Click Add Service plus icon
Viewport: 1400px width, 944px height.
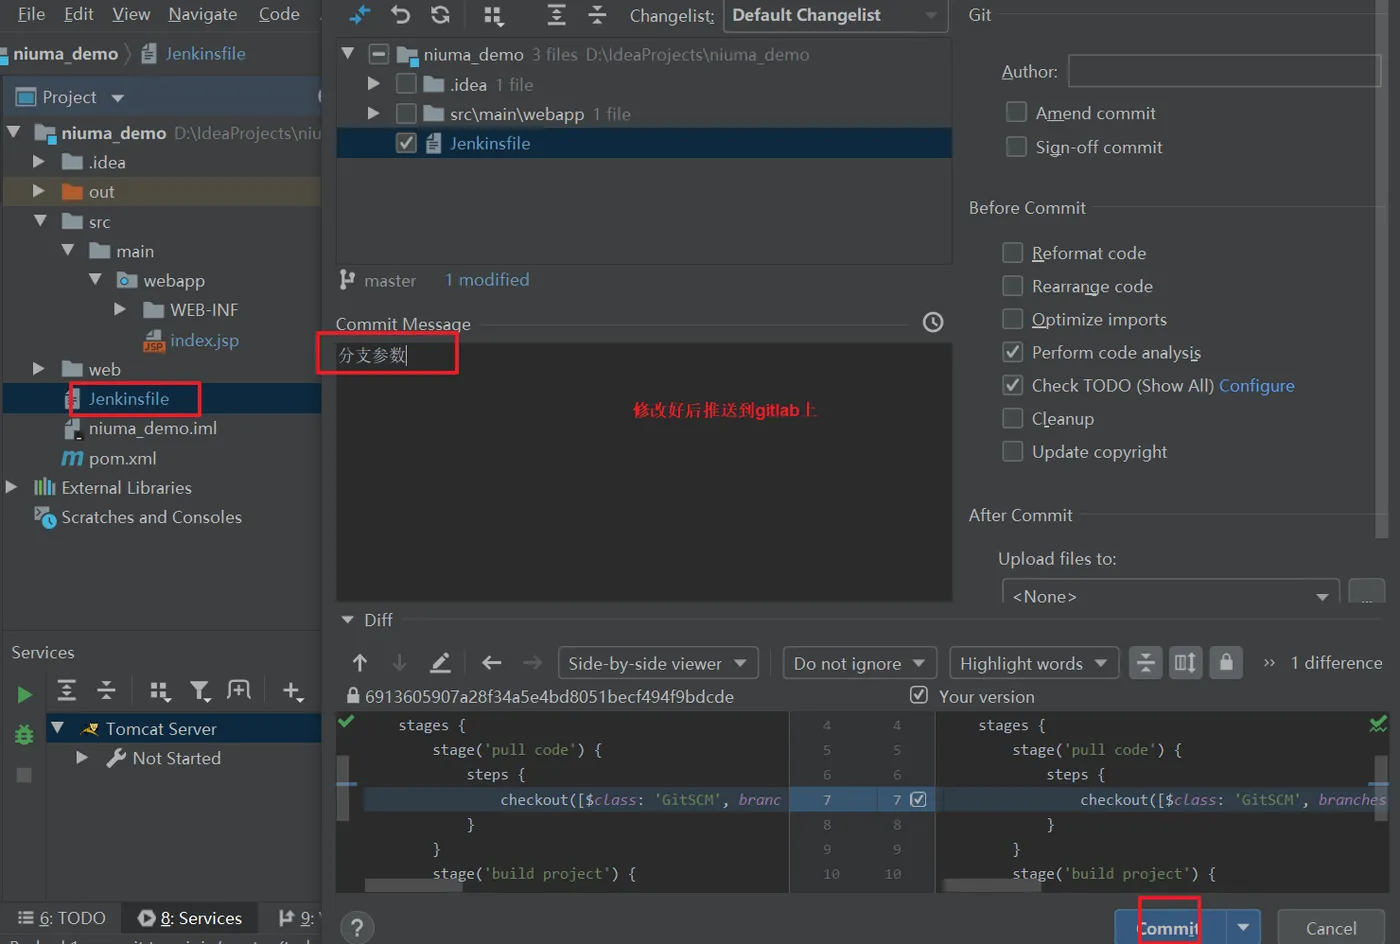pyautogui.click(x=292, y=690)
